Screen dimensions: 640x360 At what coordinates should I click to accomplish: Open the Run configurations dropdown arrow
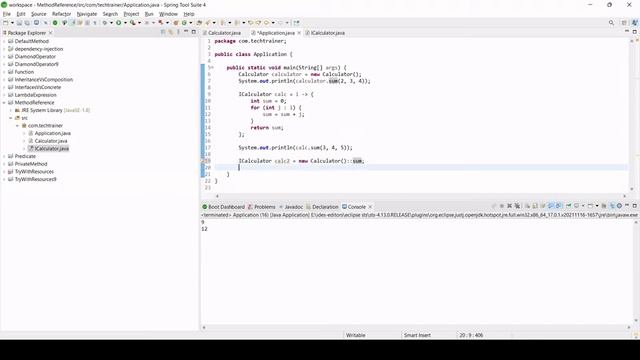(125, 23)
